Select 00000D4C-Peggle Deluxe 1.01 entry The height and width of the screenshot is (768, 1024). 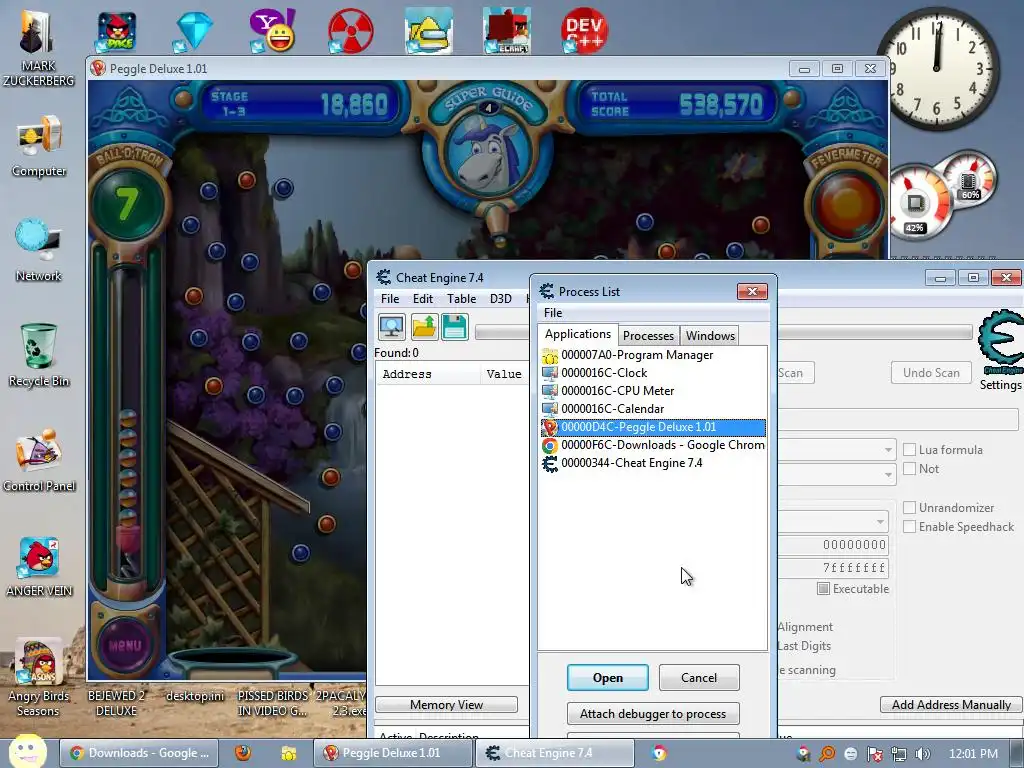pos(653,427)
